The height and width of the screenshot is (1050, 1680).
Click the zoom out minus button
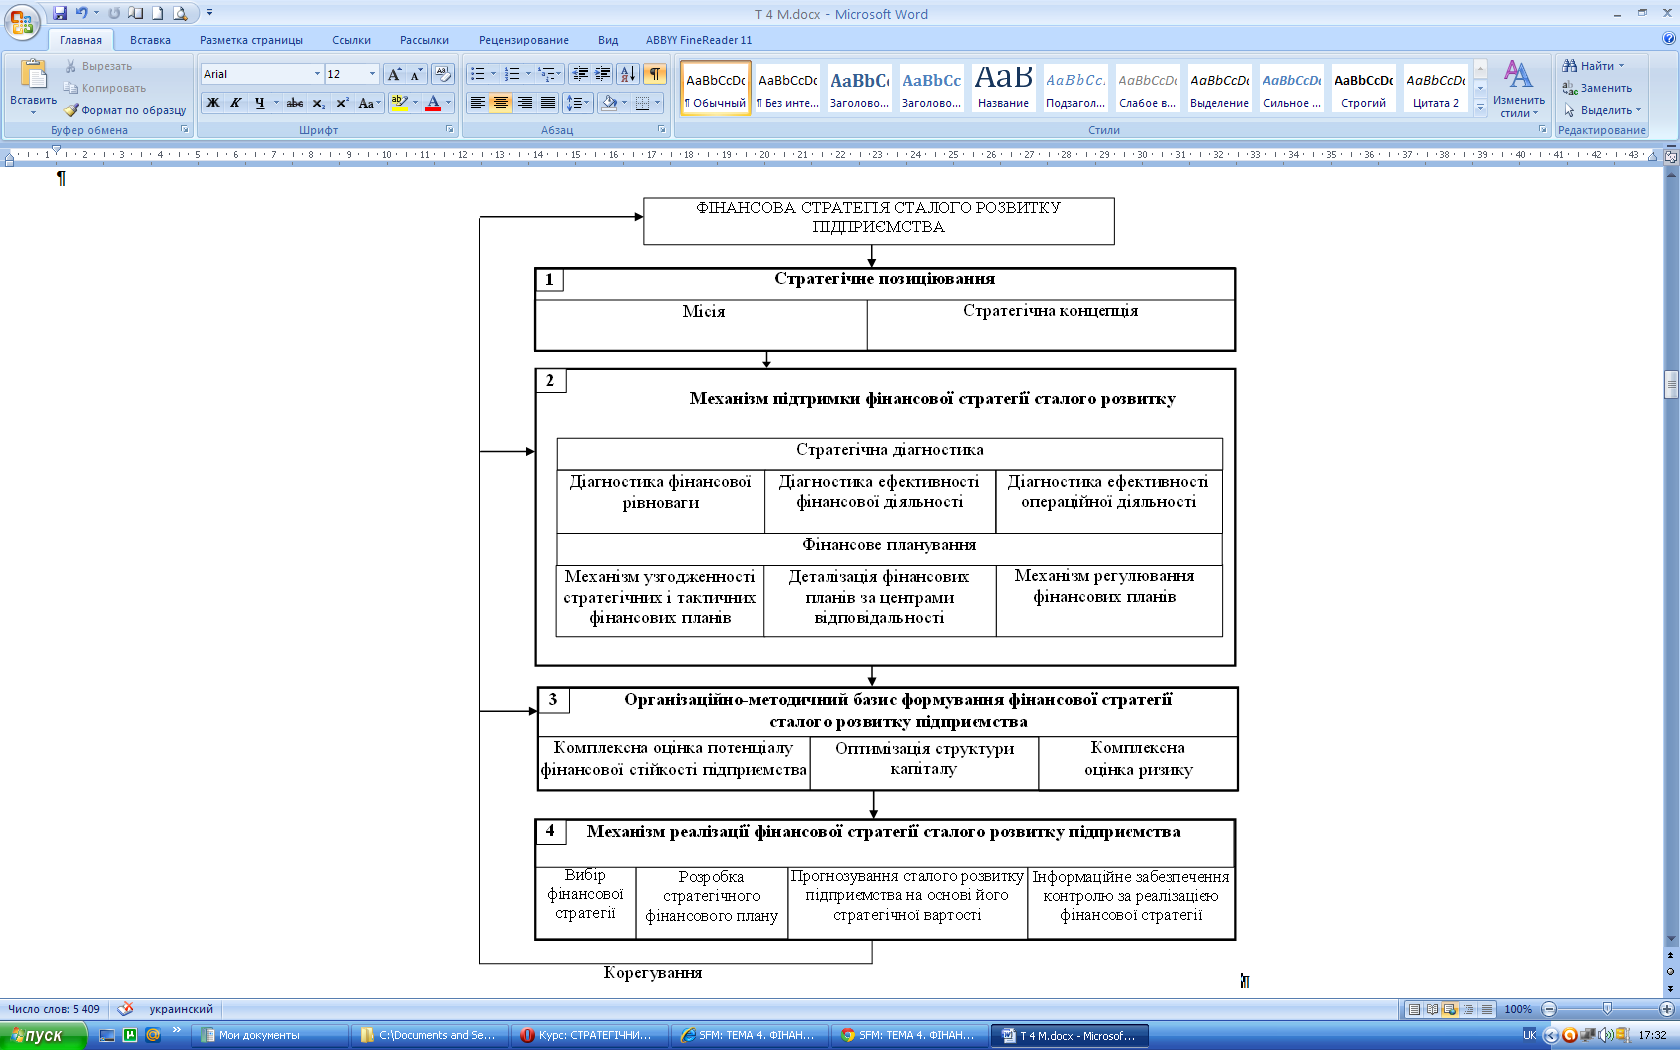tap(1549, 1009)
